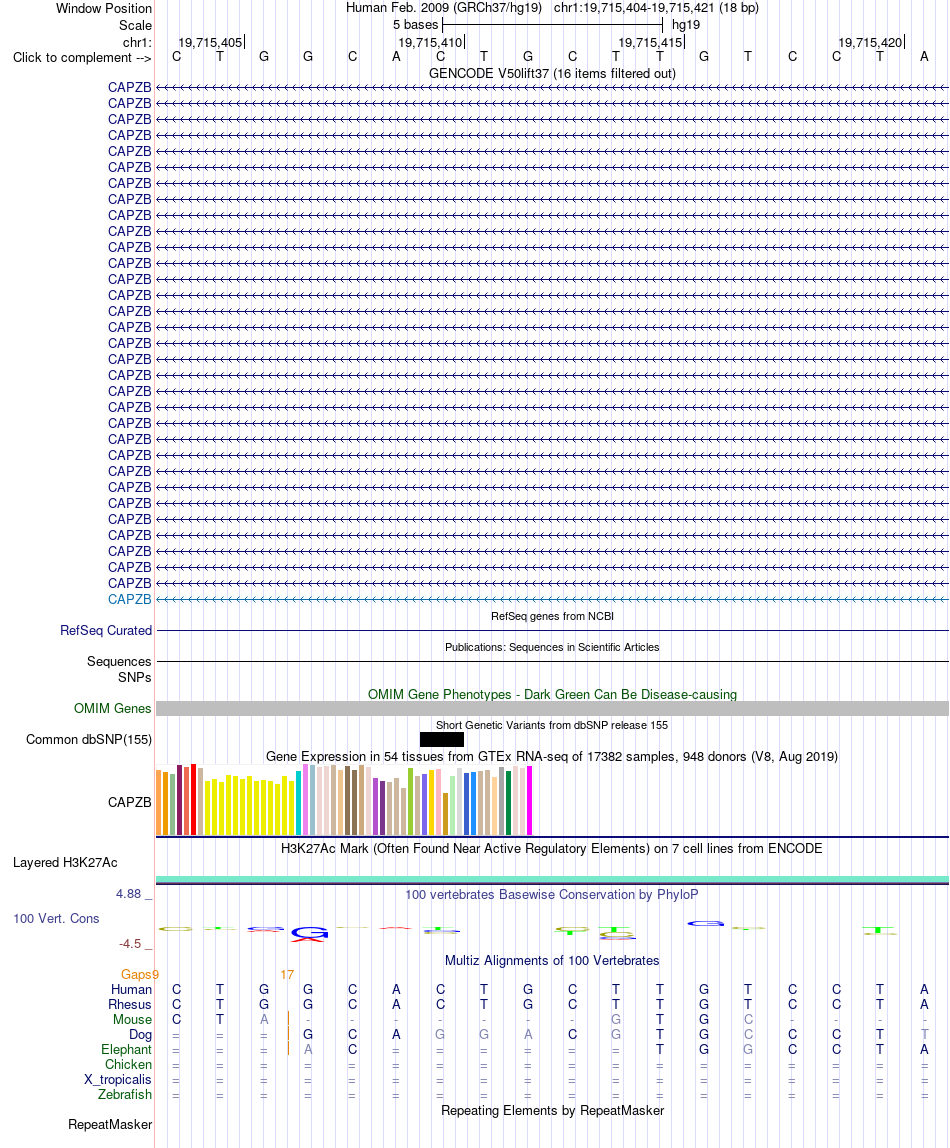
Task: Select the X_tropicalis alignment row label
Action: 118,1080
